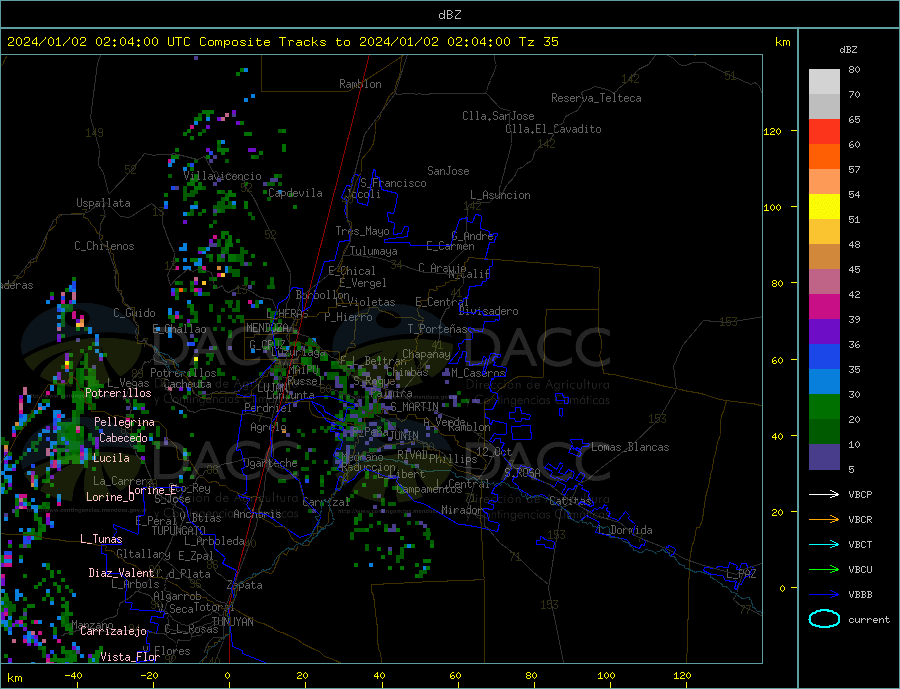
Task: Click the purple 39 dBZ color swatch
Action: click(824, 332)
